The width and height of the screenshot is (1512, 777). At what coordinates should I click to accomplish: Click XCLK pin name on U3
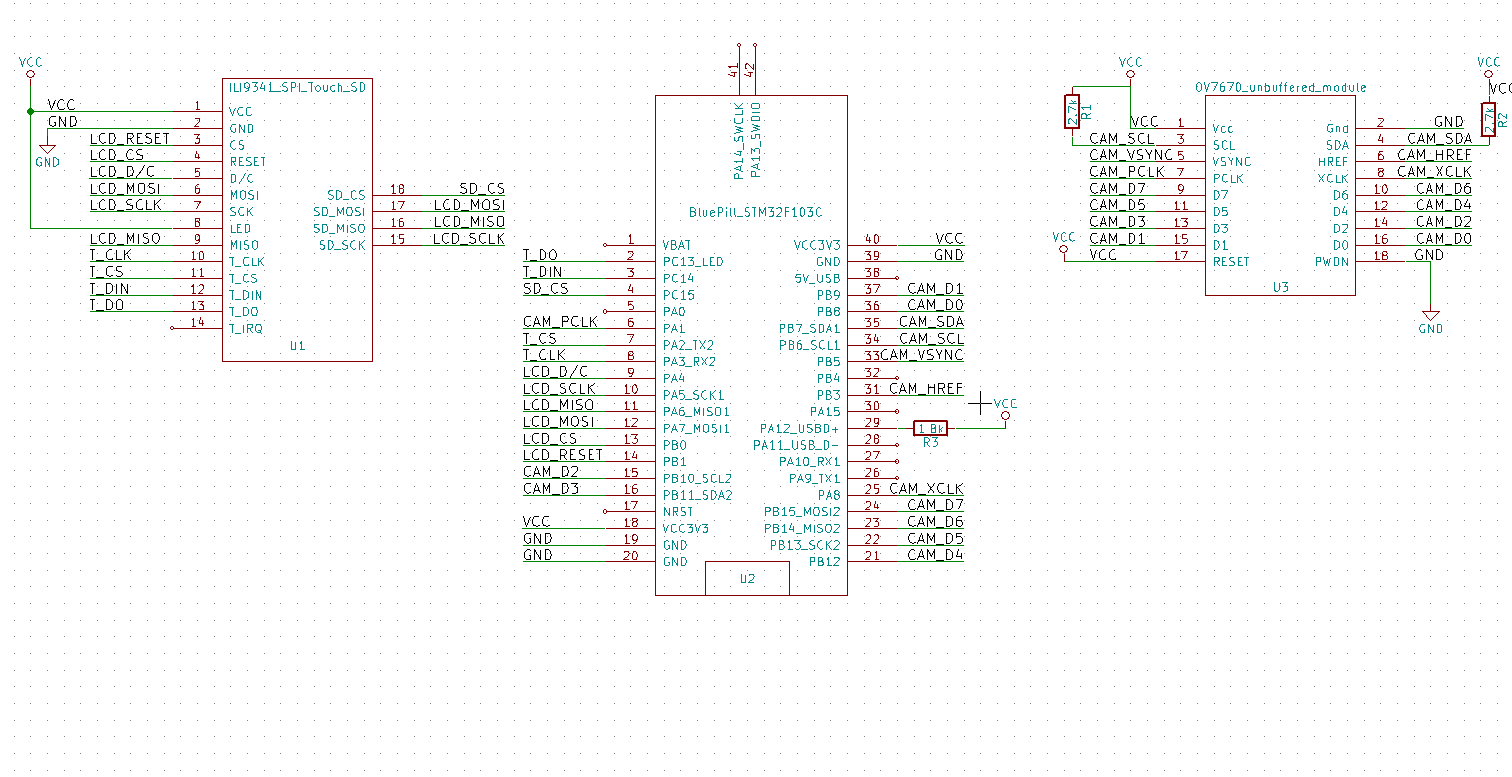(x=1334, y=178)
